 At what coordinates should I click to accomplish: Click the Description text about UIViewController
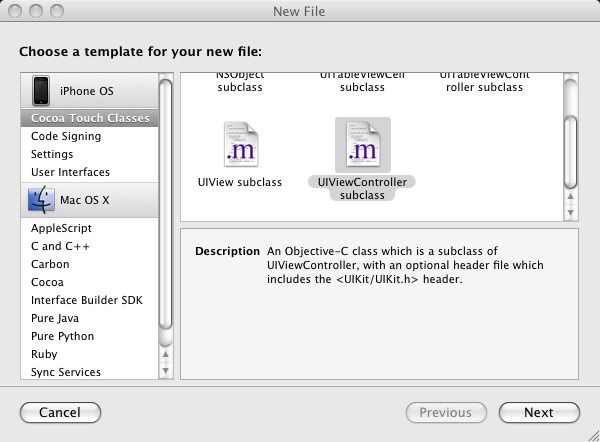point(405,265)
